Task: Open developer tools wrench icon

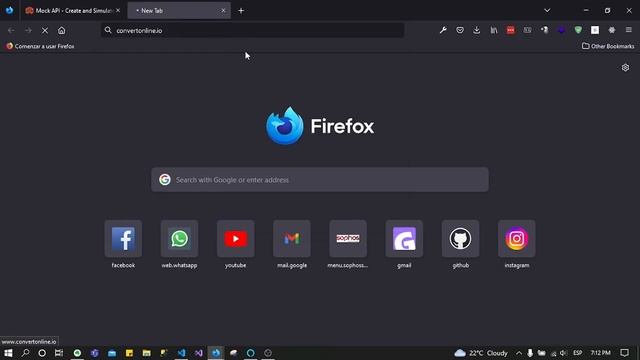Action: [443, 30]
